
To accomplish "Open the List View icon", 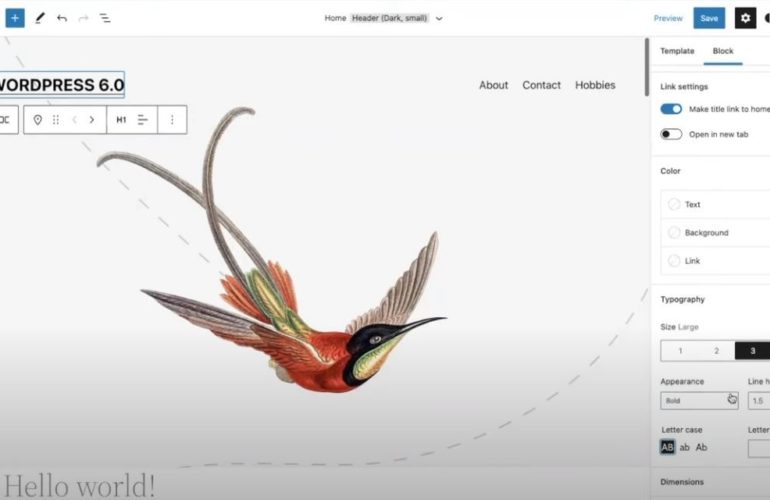I will (105, 18).
